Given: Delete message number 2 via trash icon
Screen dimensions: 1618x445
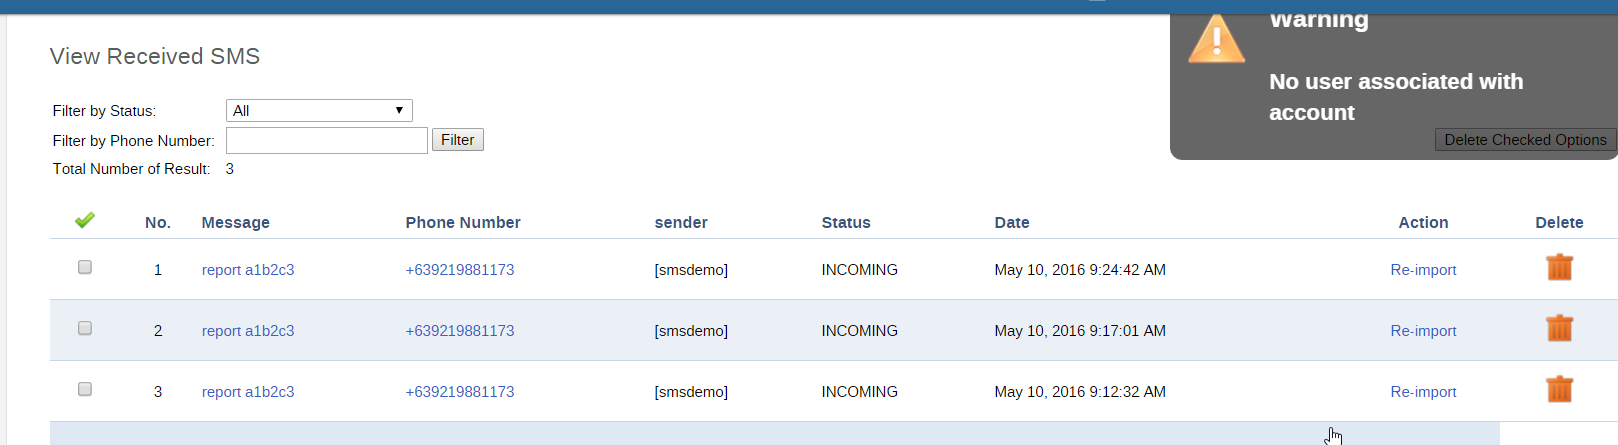Looking at the screenshot, I should coord(1559,329).
